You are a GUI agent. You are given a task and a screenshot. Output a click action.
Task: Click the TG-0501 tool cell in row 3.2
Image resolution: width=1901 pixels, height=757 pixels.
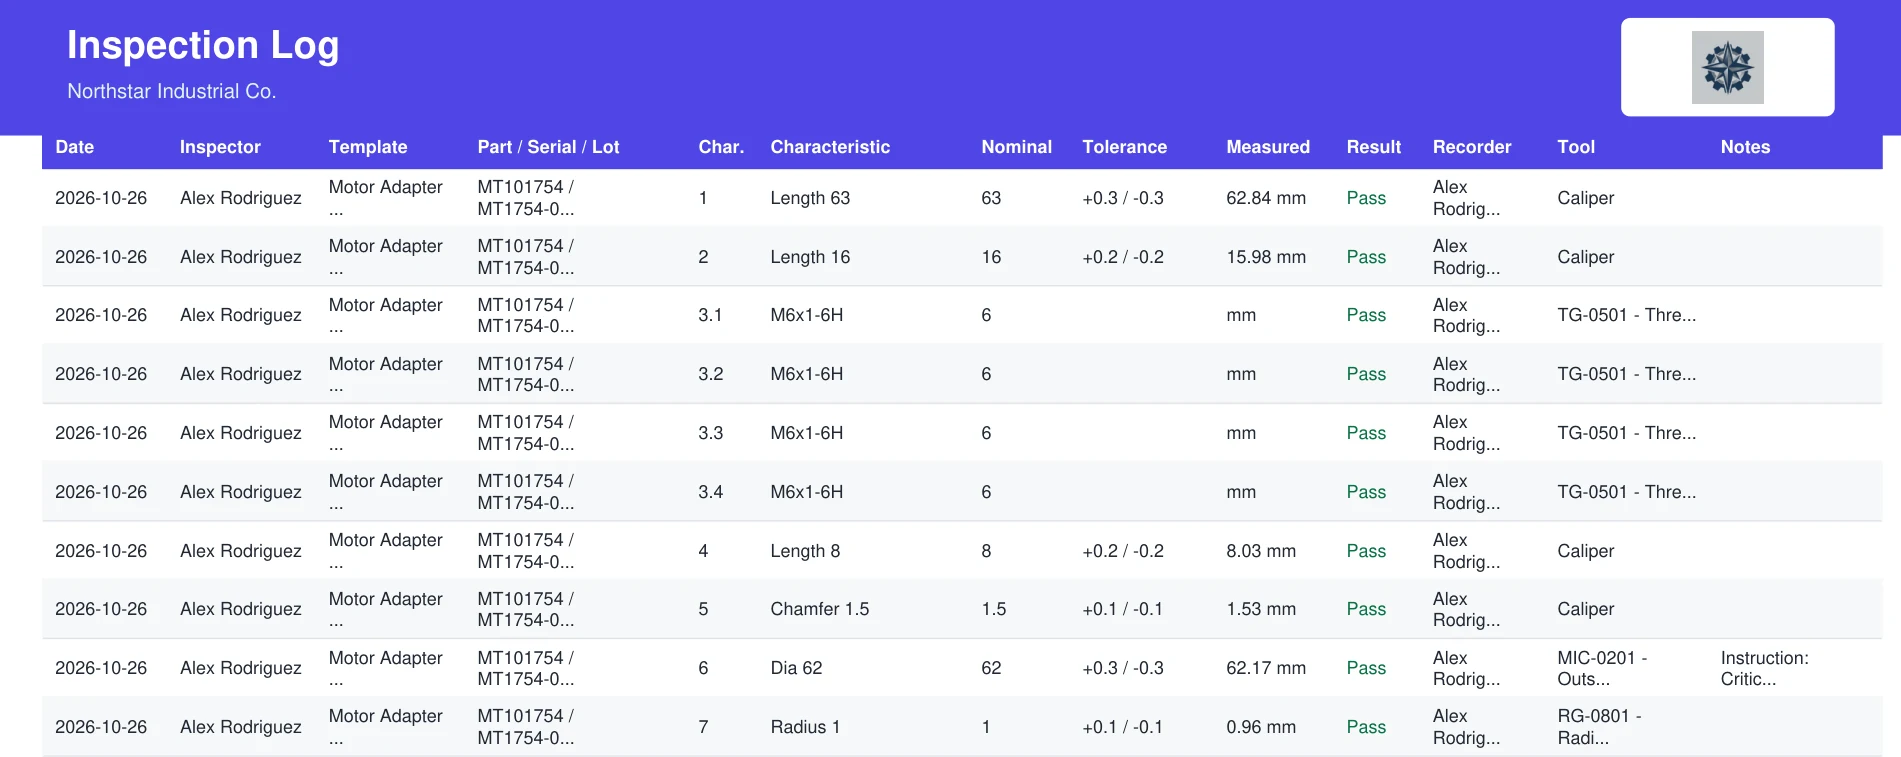click(x=1626, y=374)
